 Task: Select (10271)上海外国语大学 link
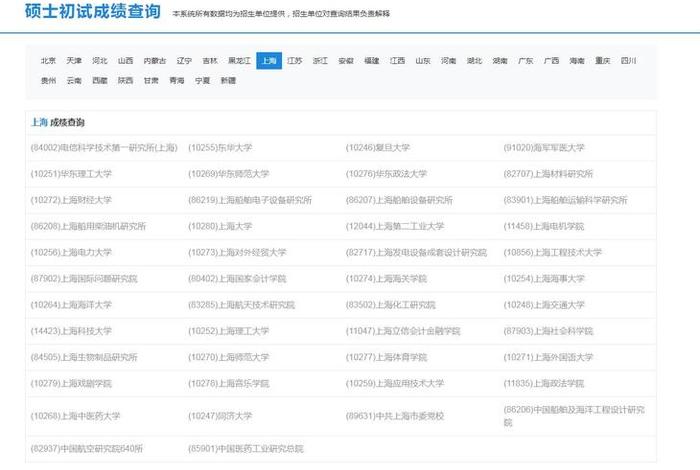pyautogui.click(x=548, y=358)
